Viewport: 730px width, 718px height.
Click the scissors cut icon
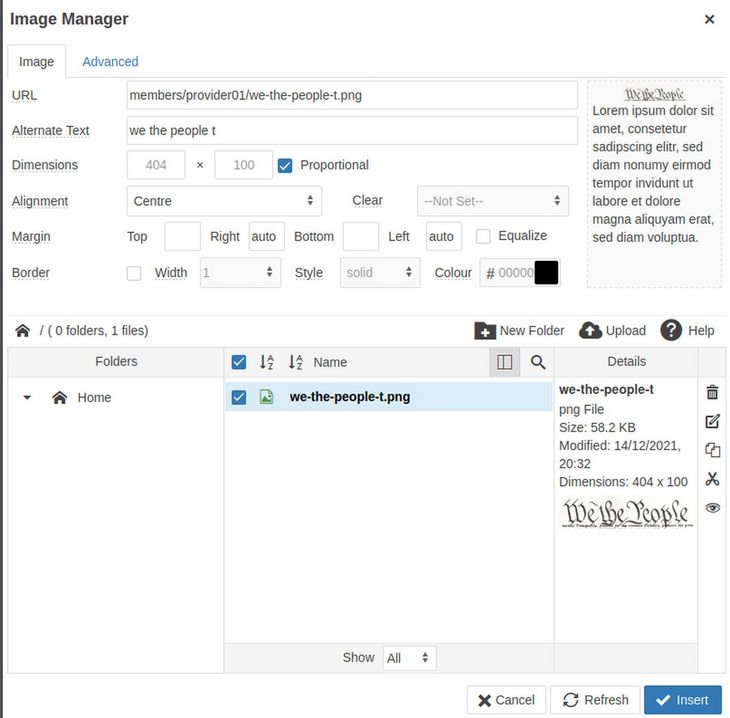coord(712,479)
